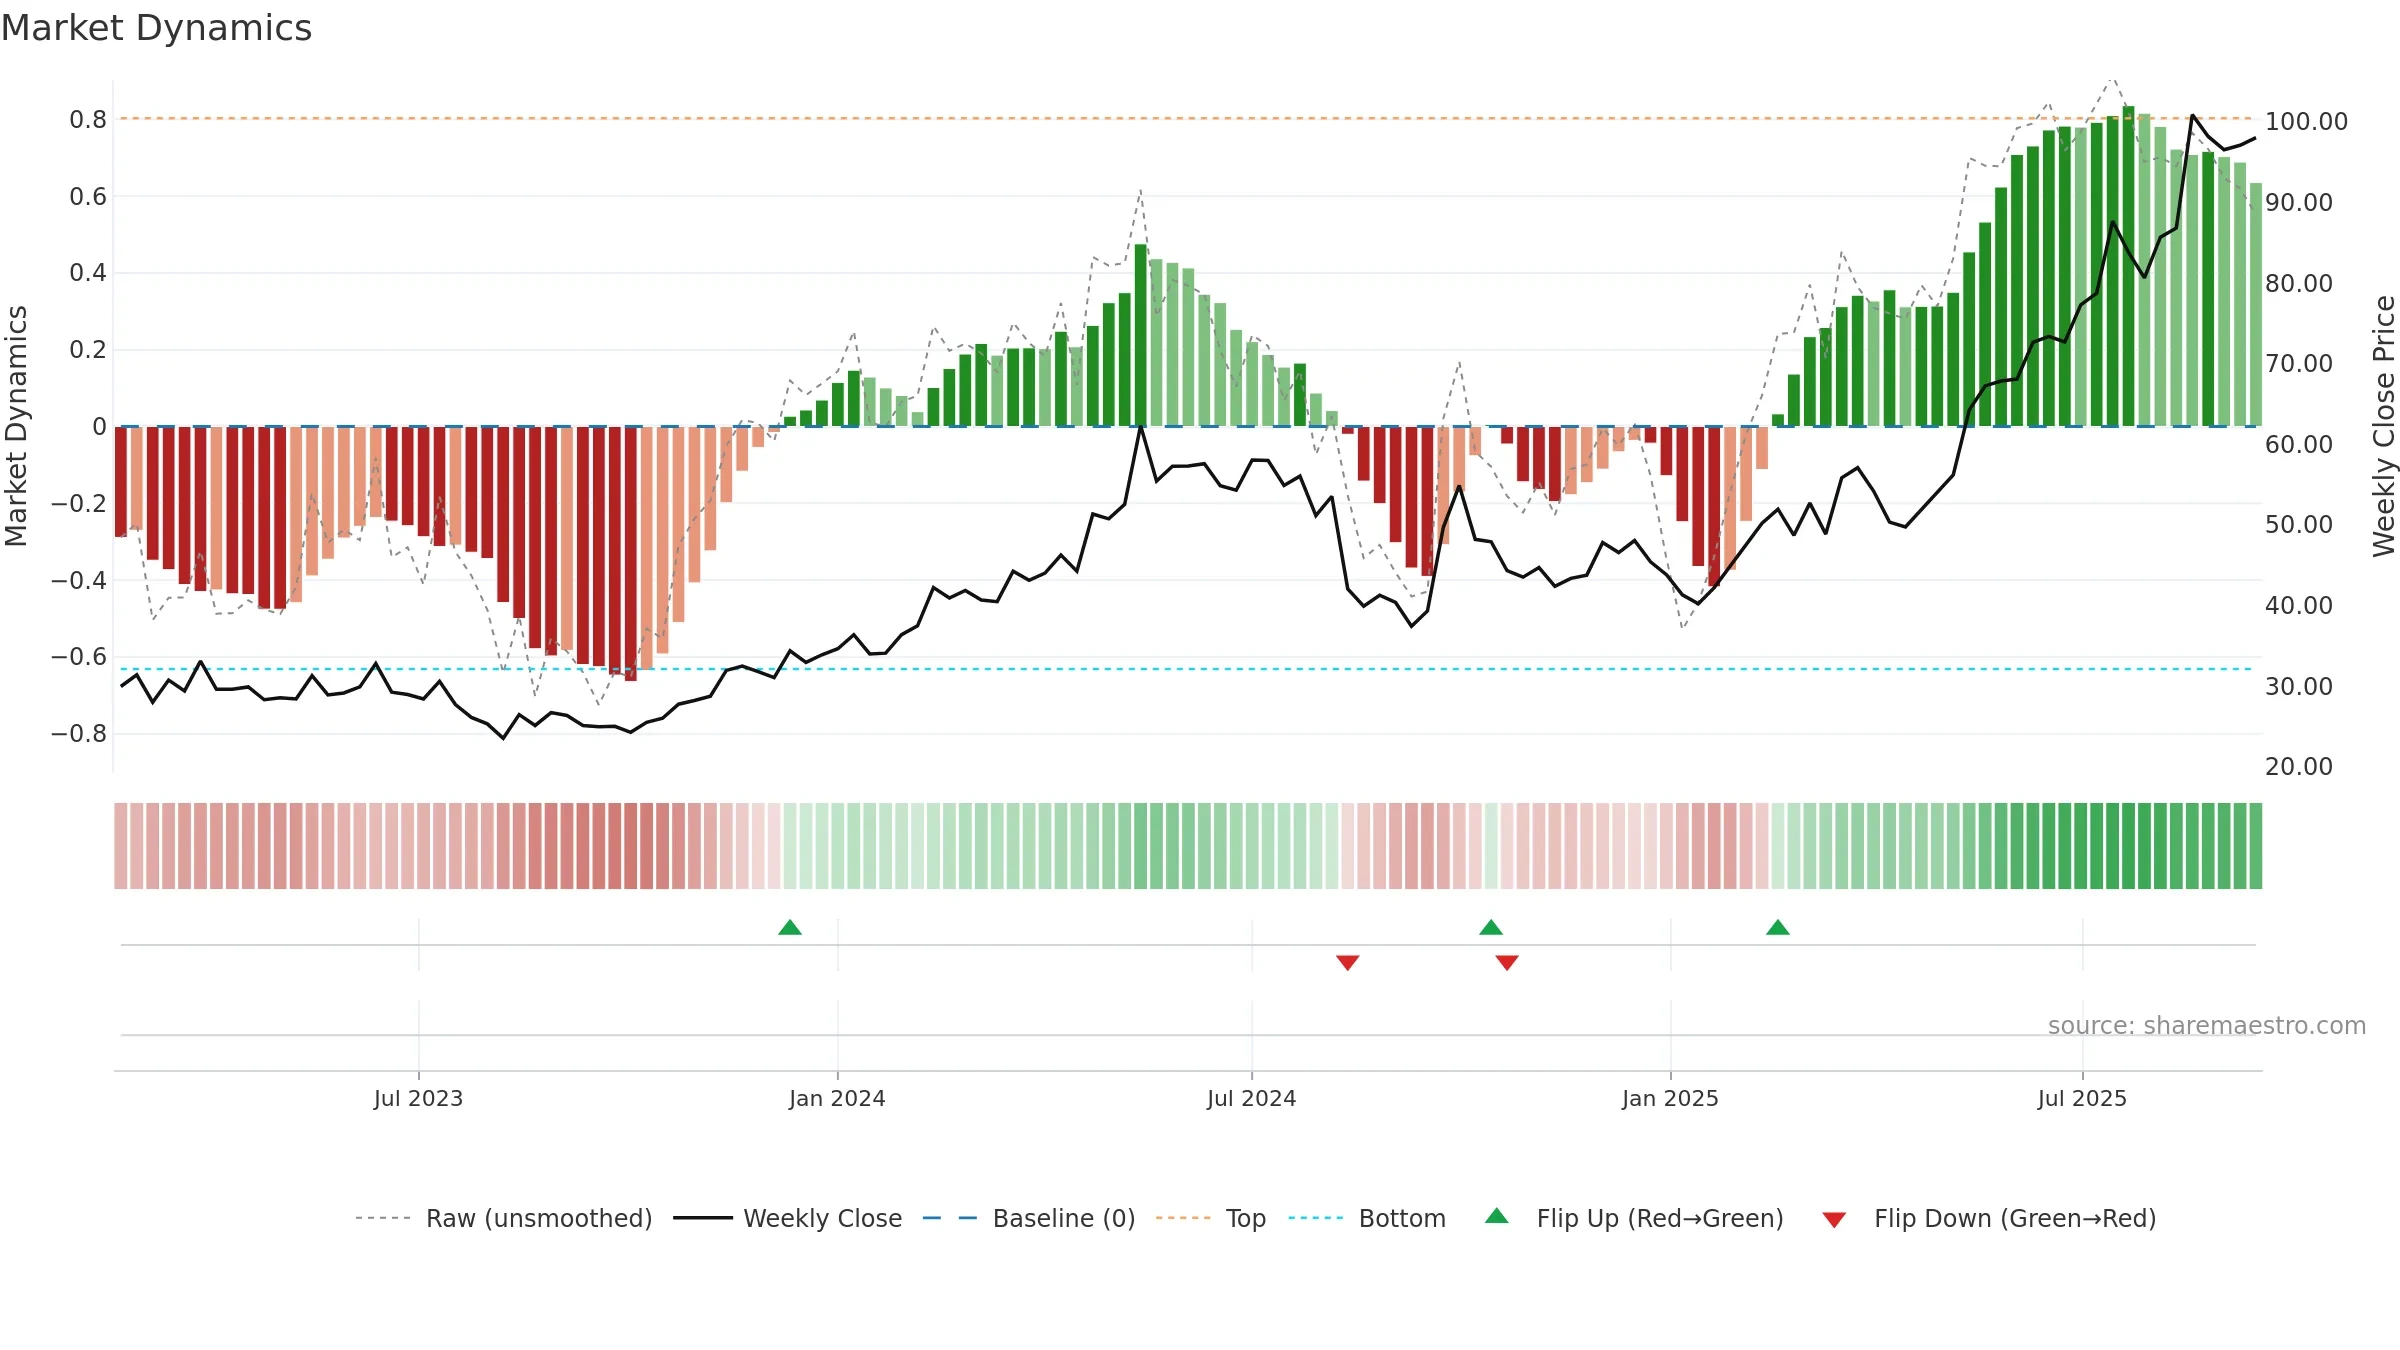Click the green Flip Up marker in autumn 2024

[x=1491, y=928]
